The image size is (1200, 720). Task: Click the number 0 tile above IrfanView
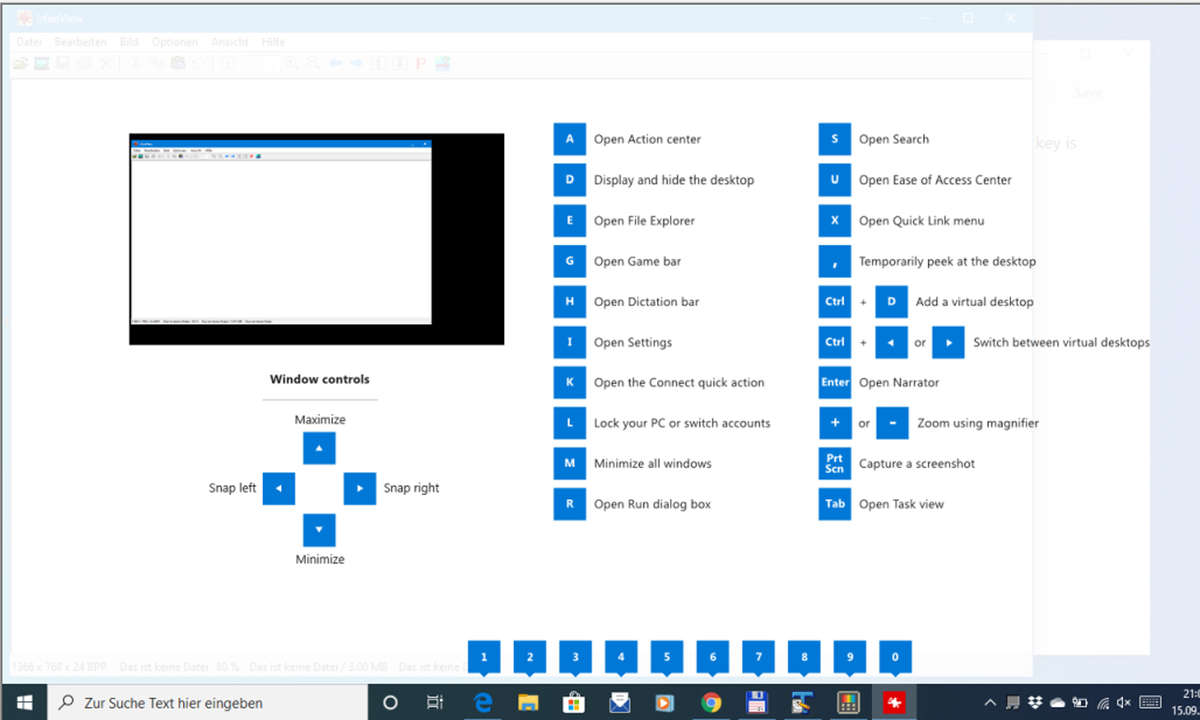coord(895,657)
